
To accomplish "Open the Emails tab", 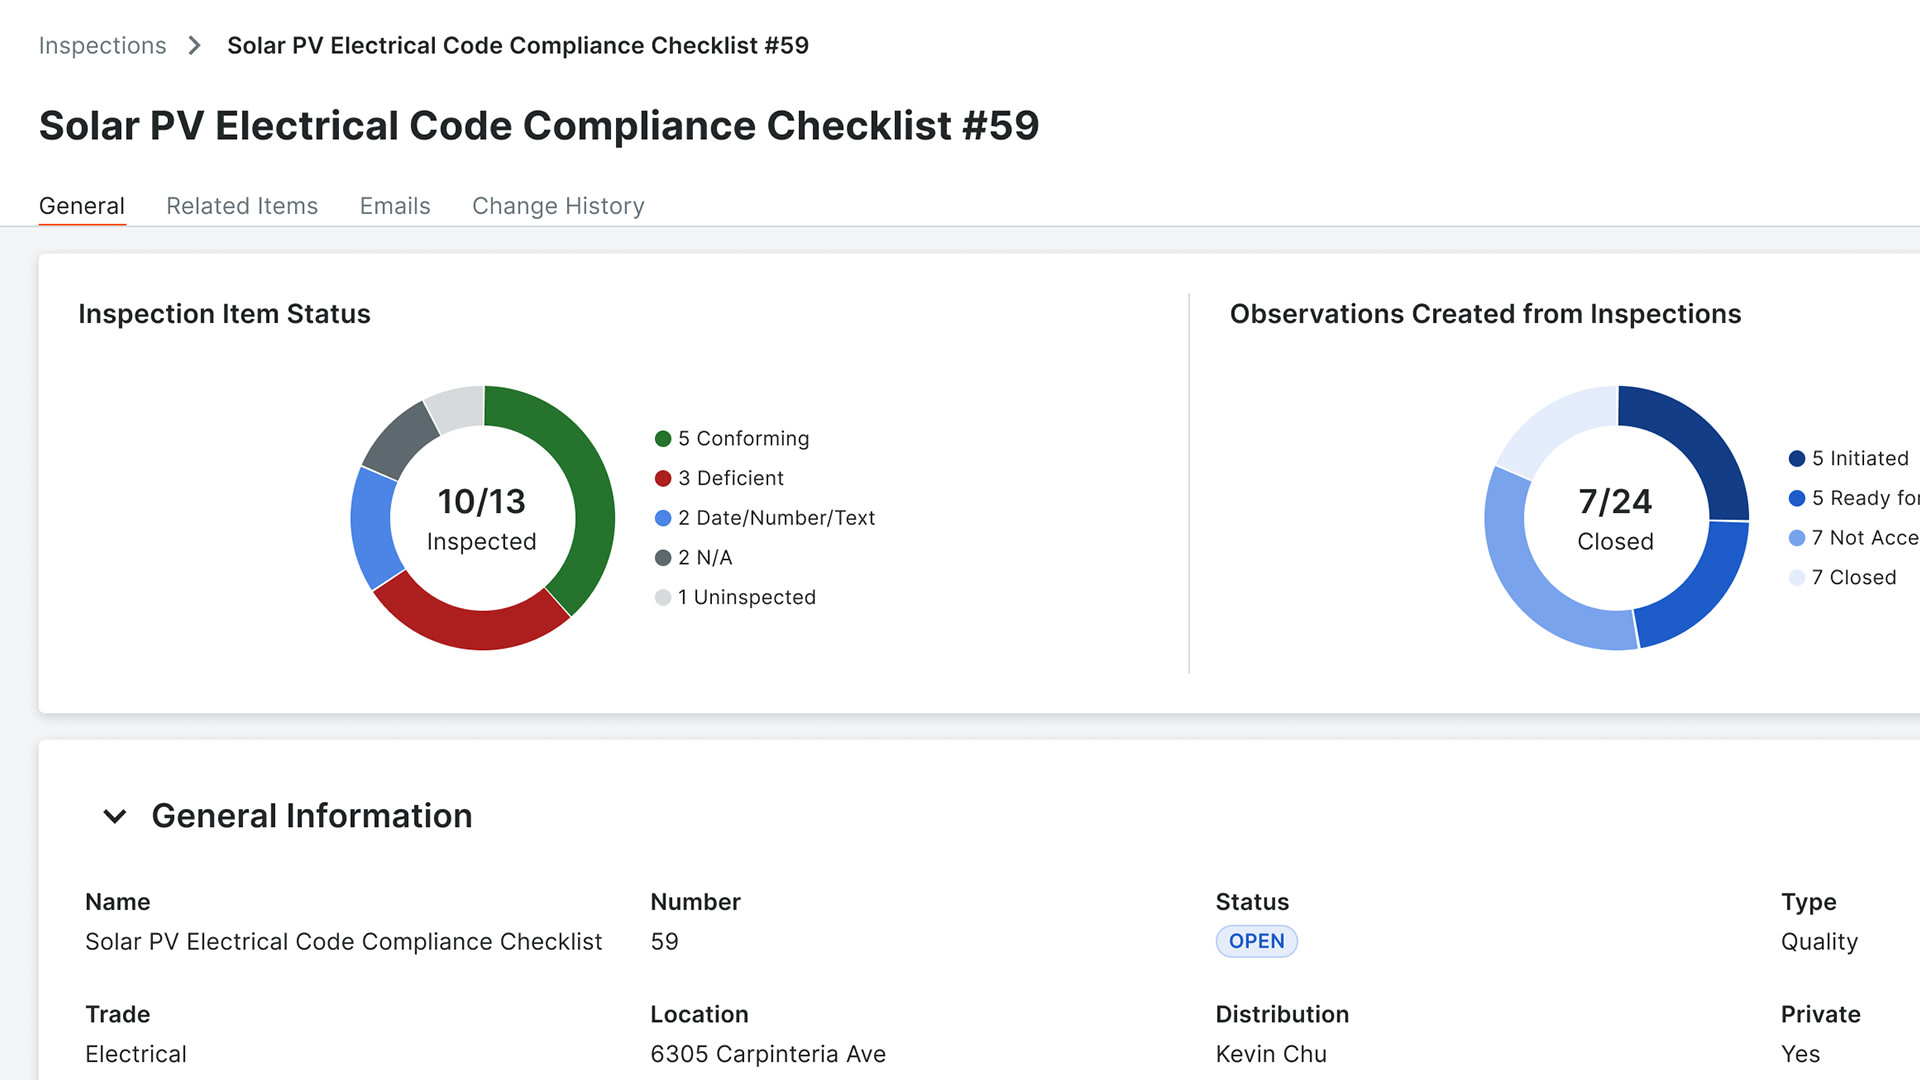I will 395,206.
